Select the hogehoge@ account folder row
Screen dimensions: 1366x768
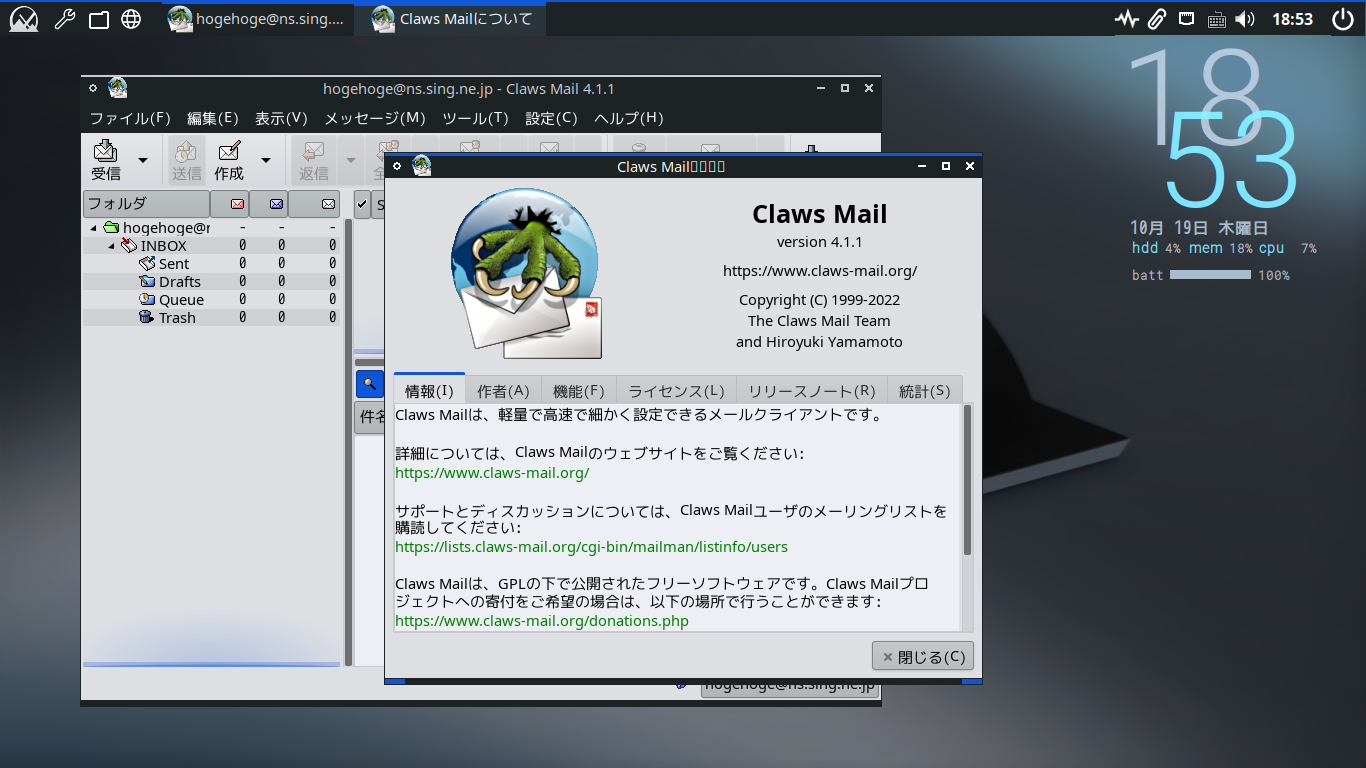211,228
